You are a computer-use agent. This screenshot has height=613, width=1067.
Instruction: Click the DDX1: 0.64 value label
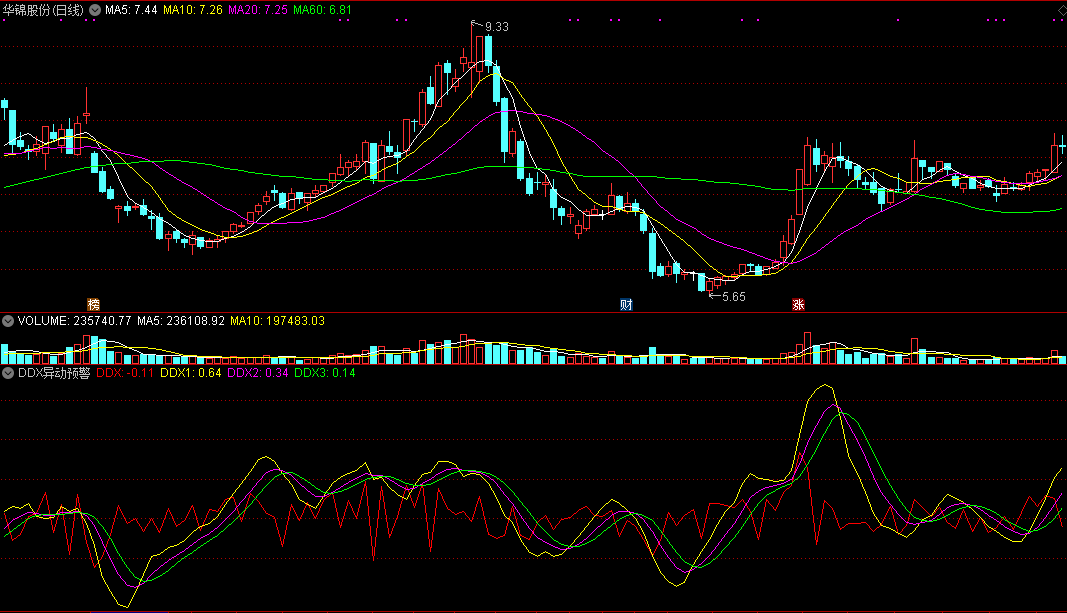click(x=191, y=373)
